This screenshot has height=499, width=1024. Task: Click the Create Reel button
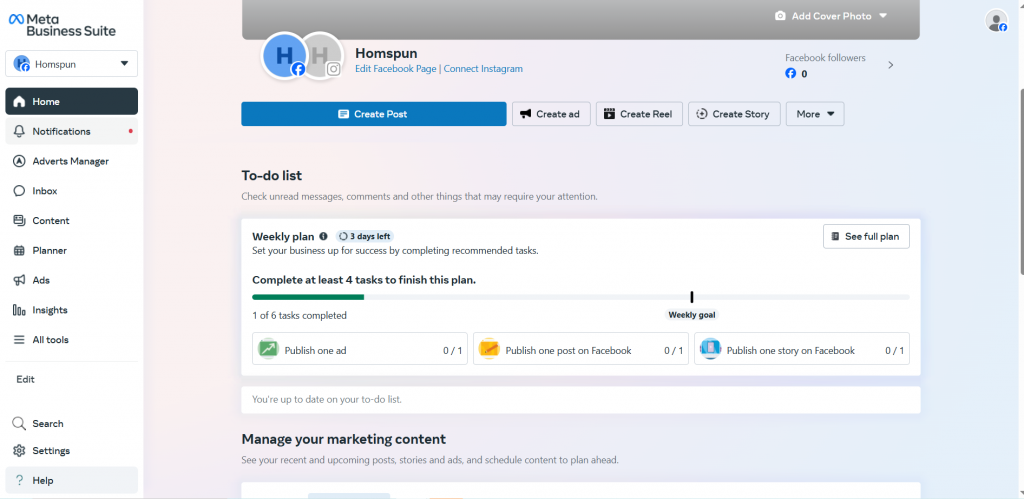tap(639, 114)
